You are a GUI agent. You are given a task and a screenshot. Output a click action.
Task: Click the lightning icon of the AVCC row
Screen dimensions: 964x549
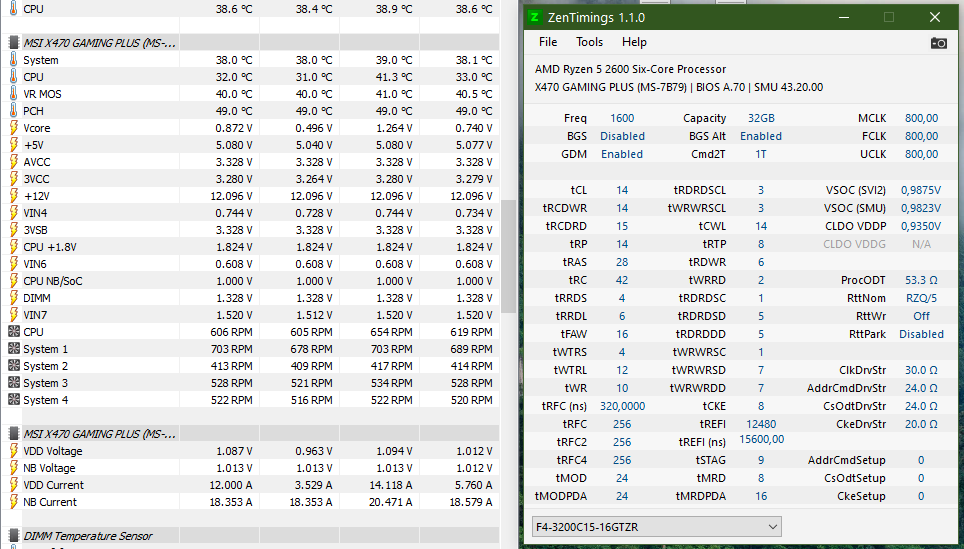(14, 162)
